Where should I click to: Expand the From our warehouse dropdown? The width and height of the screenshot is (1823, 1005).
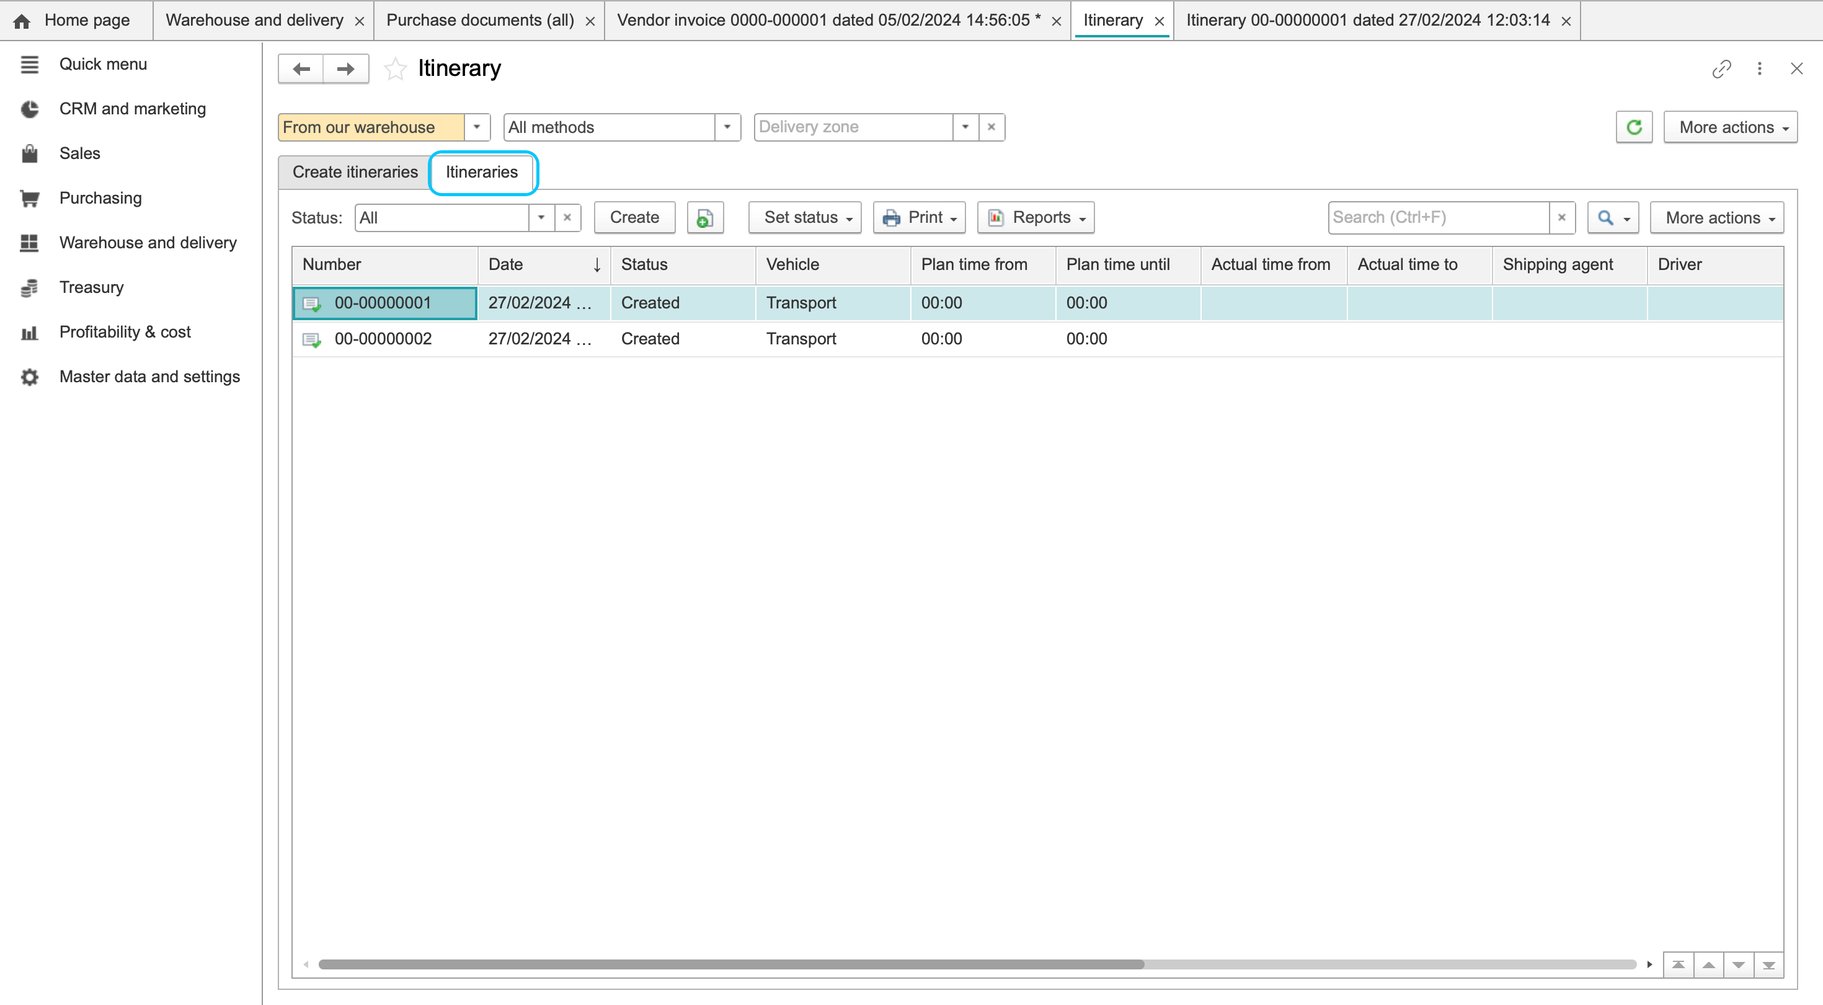(477, 127)
